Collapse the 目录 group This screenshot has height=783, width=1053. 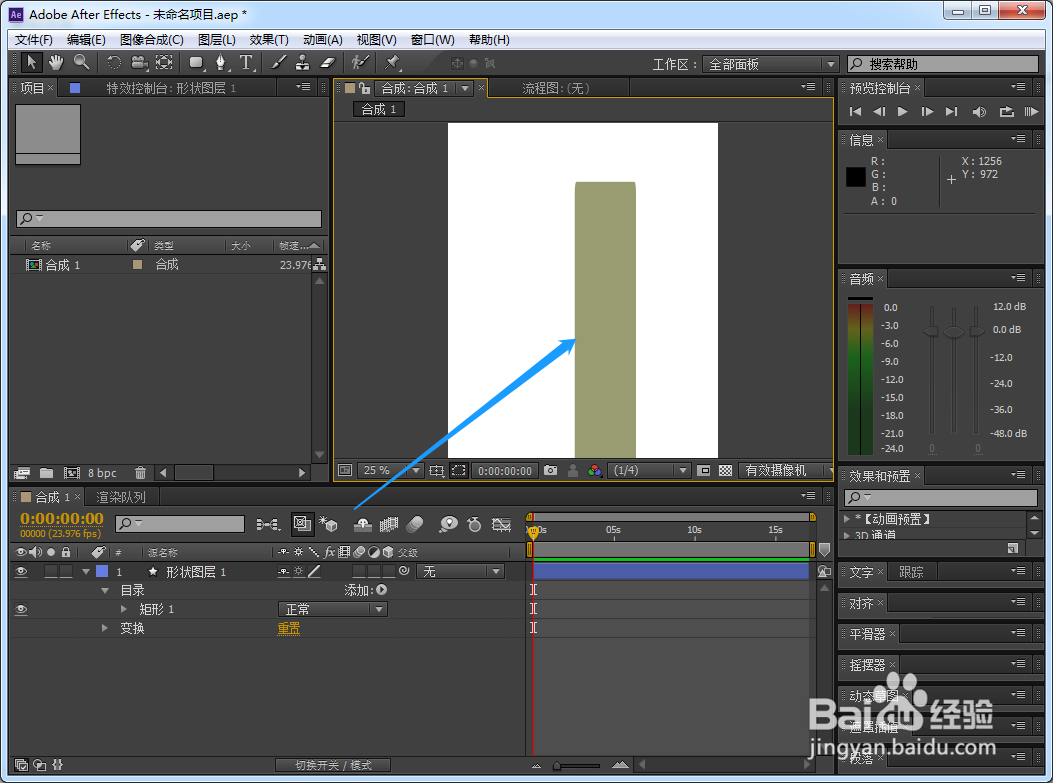click(x=105, y=590)
